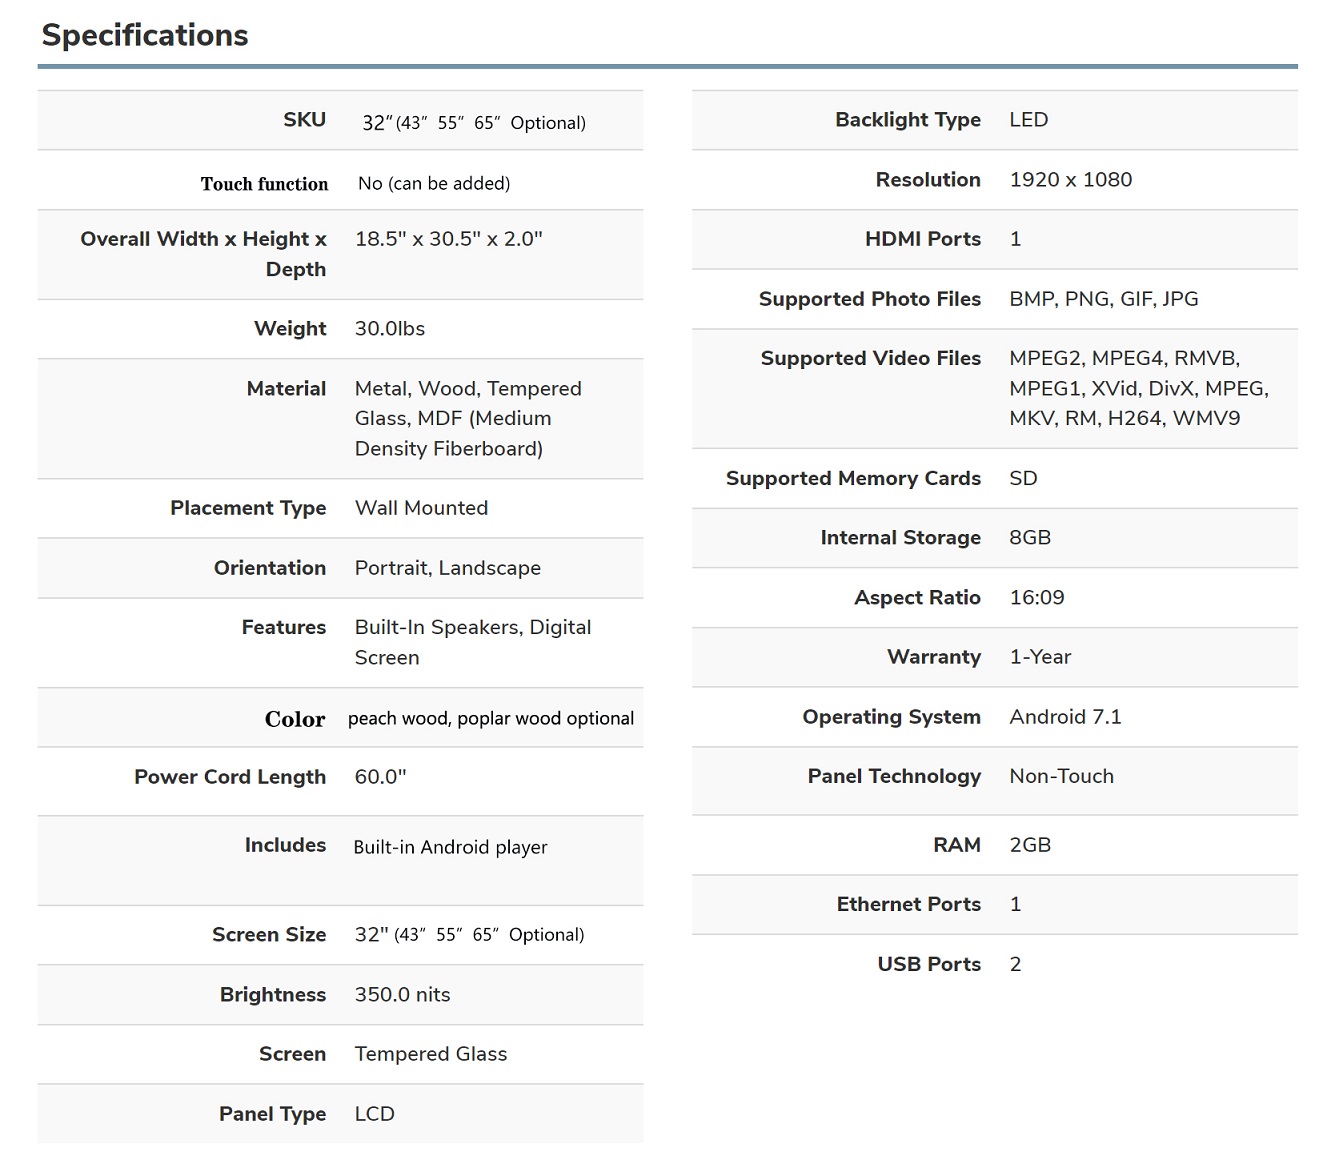Click the Specifications heading
Viewport: 1335px width, 1160px height.
pyautogui.click(x=145, y=35)
